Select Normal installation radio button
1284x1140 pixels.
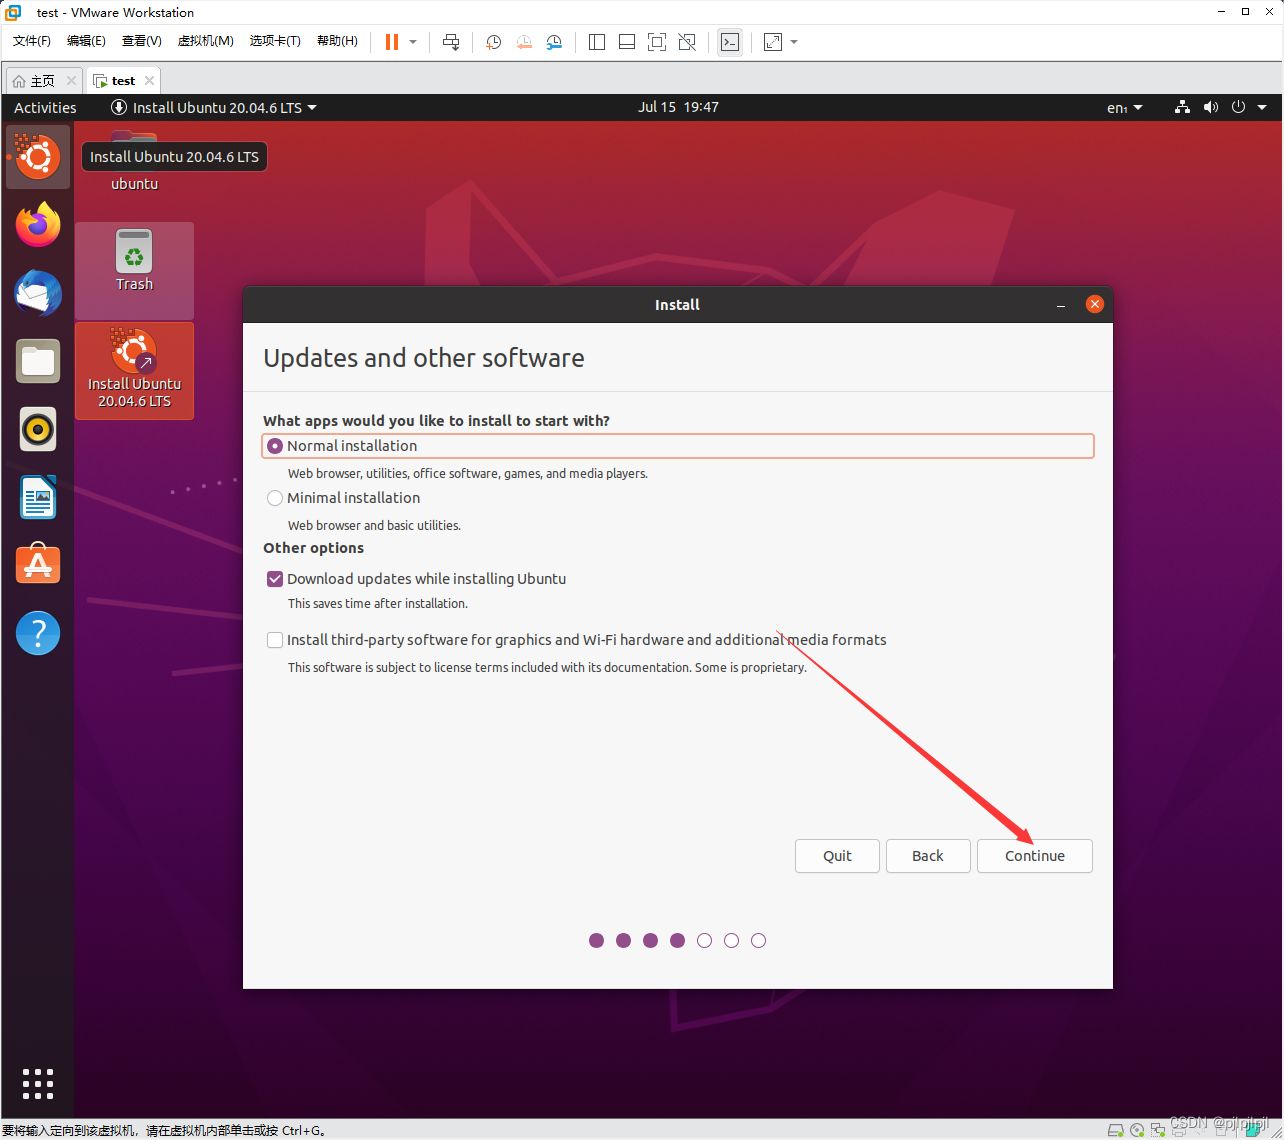point(275,446)
